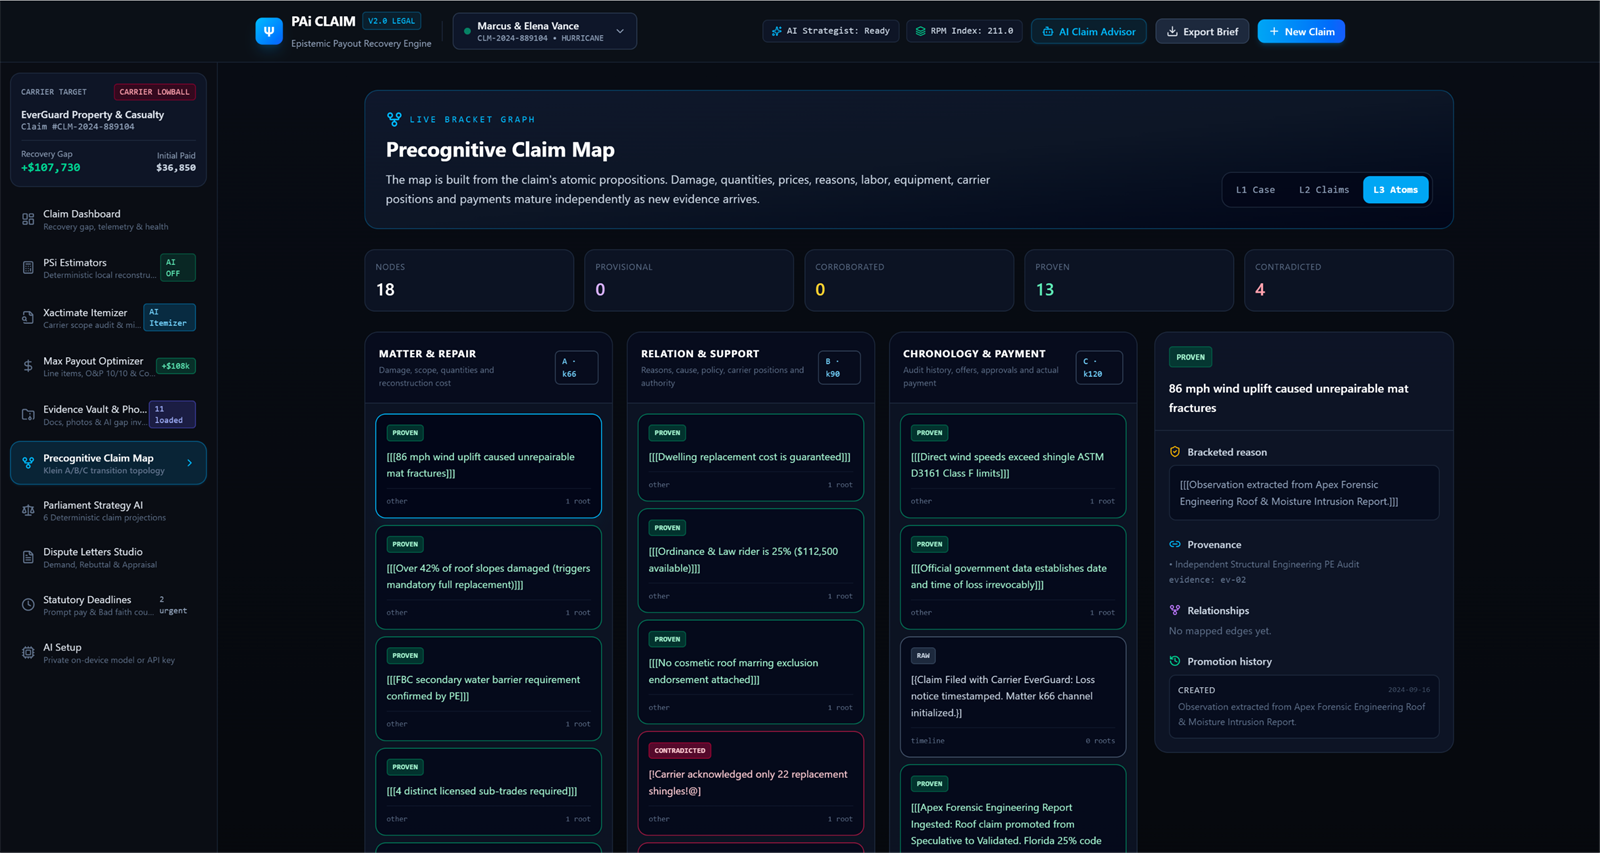Open Dispute Letters Studio document icon

[x=28, y=557]
